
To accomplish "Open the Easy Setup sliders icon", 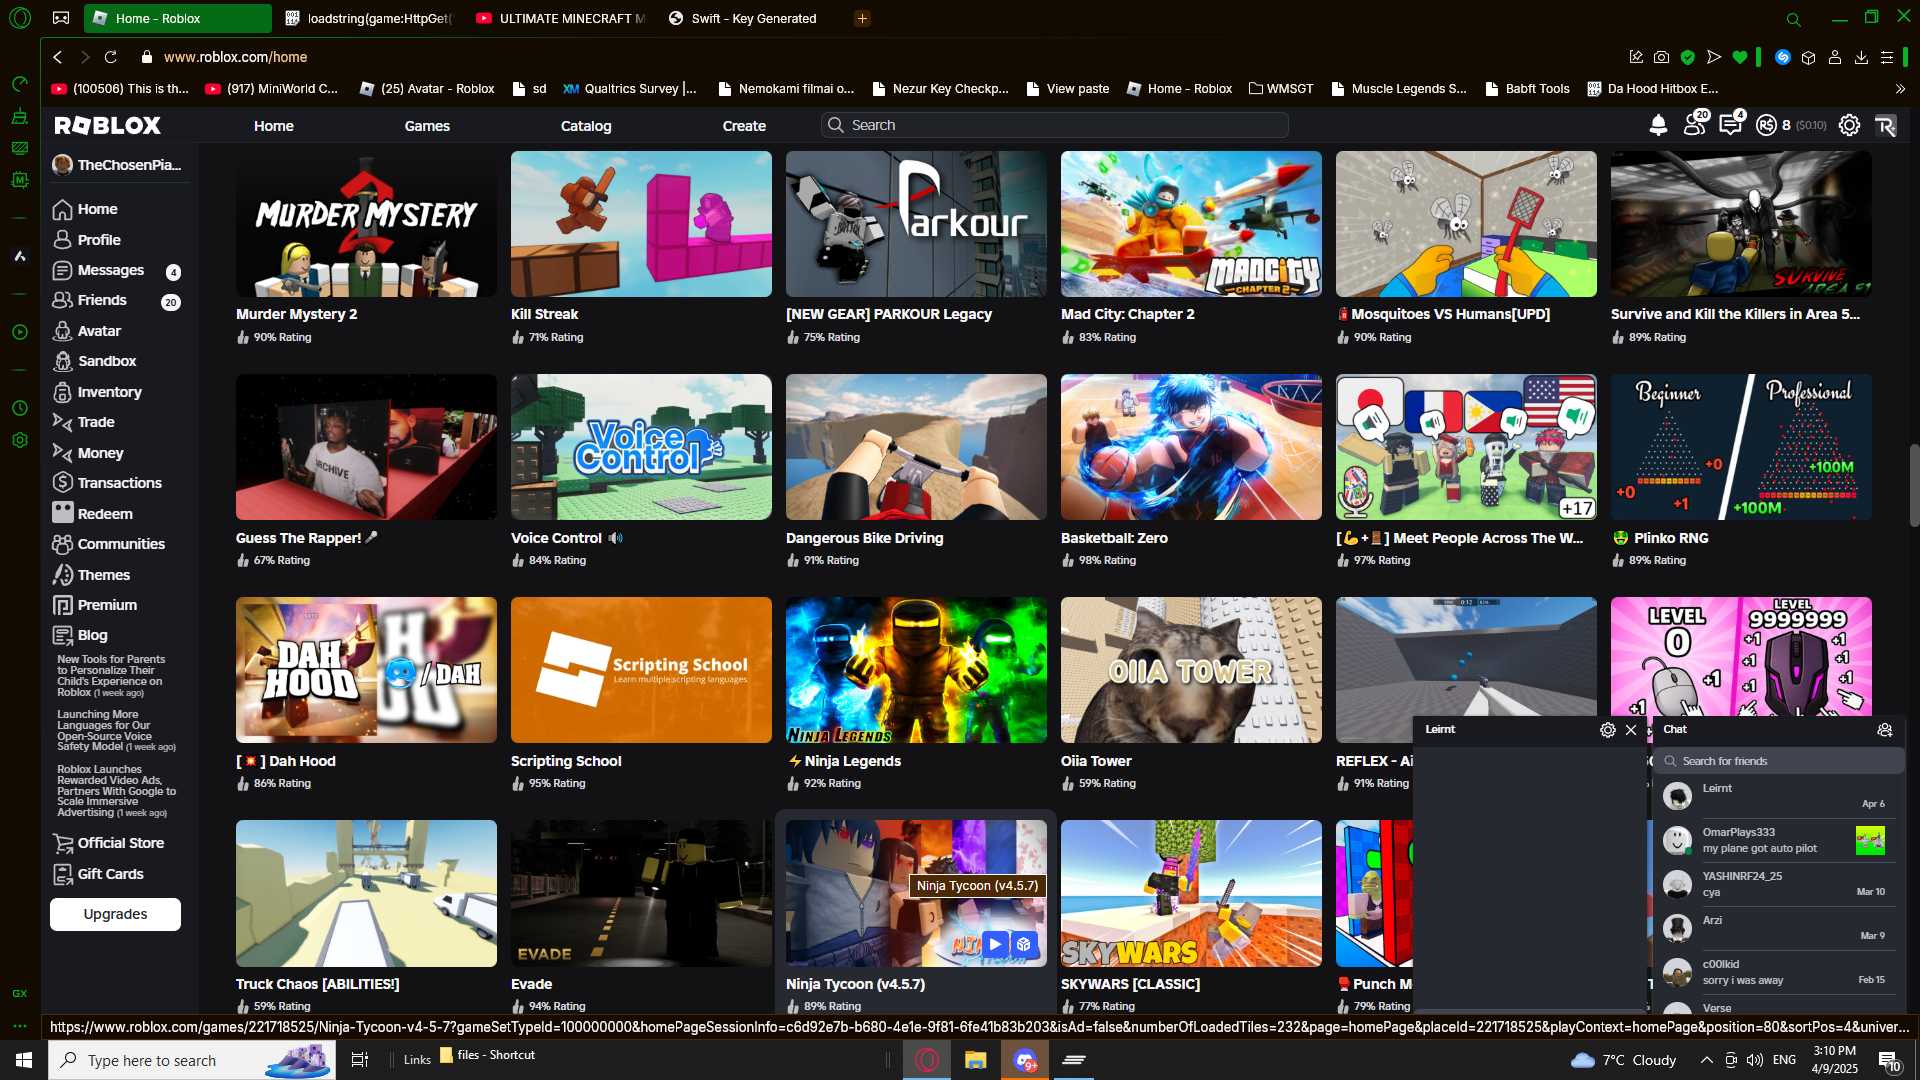I will point(1887,57).
